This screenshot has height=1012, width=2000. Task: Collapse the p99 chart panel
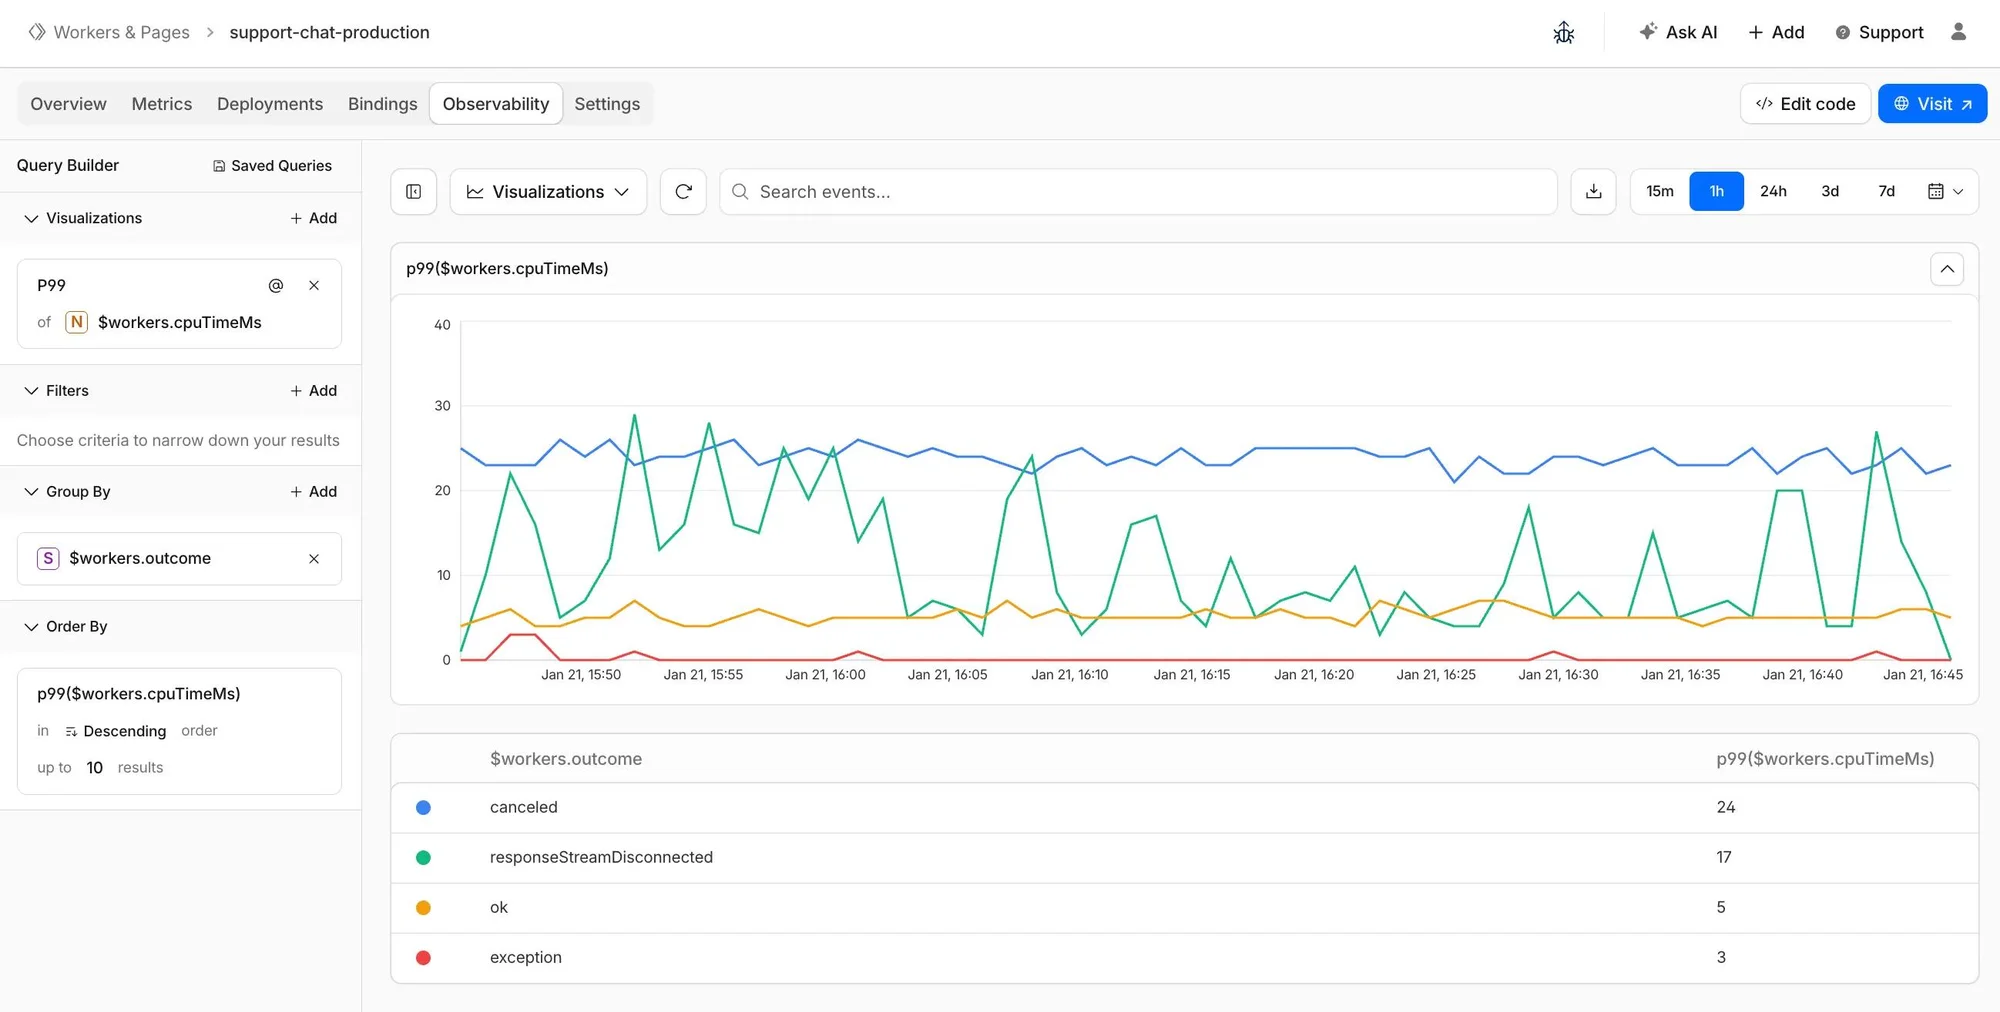click(x=1947, y=269)
